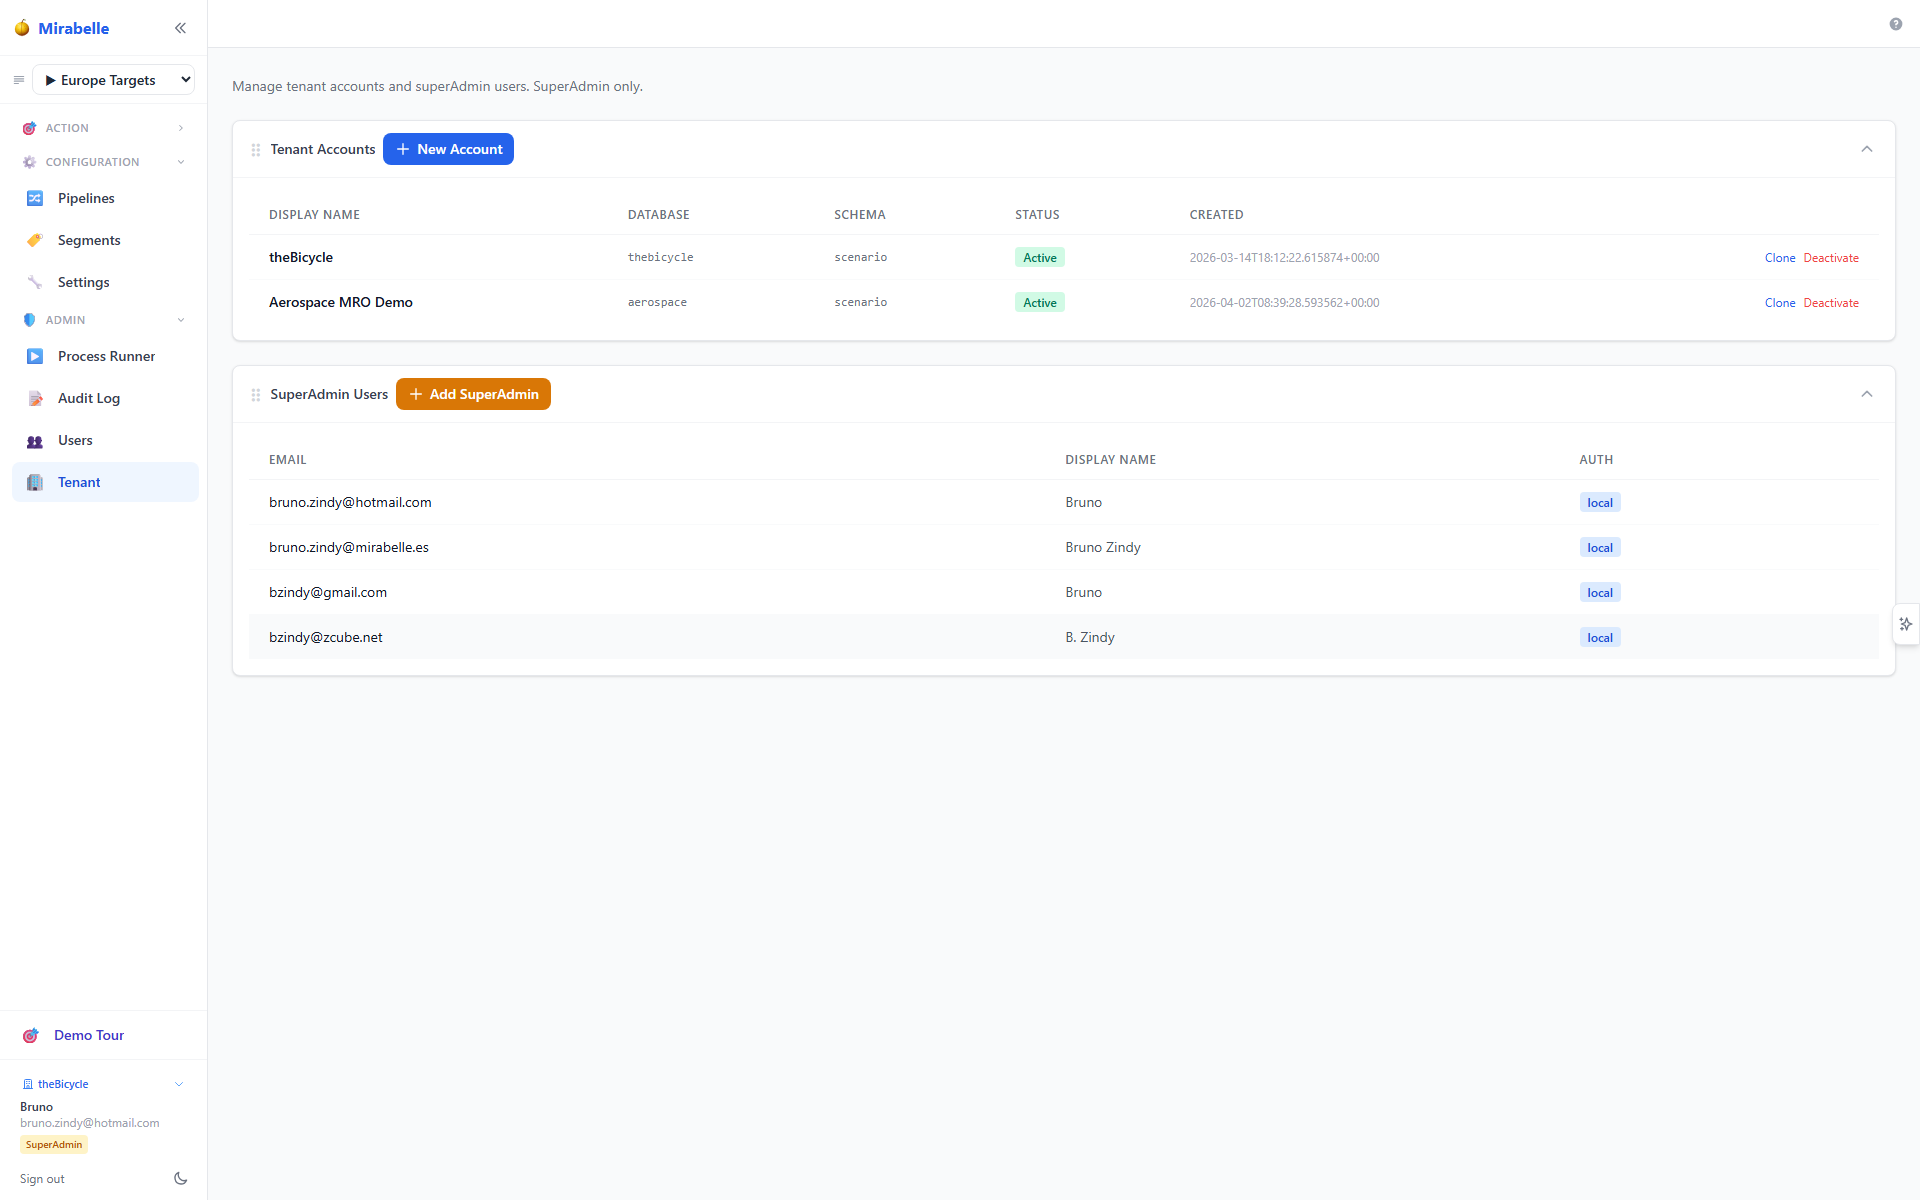Click the New Account button
1920x1200 pixels.
[x=448, y=149]
